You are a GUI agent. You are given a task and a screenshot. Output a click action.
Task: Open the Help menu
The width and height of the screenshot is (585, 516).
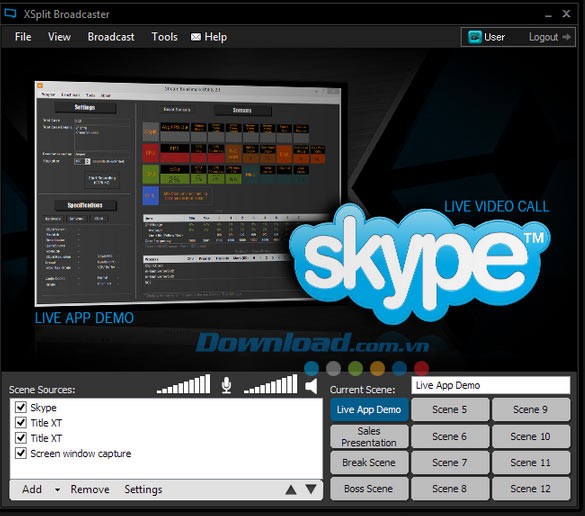[215, 37]
